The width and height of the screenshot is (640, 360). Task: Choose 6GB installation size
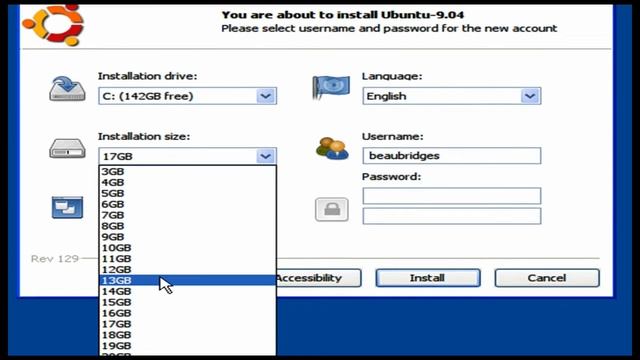(187, 204)
